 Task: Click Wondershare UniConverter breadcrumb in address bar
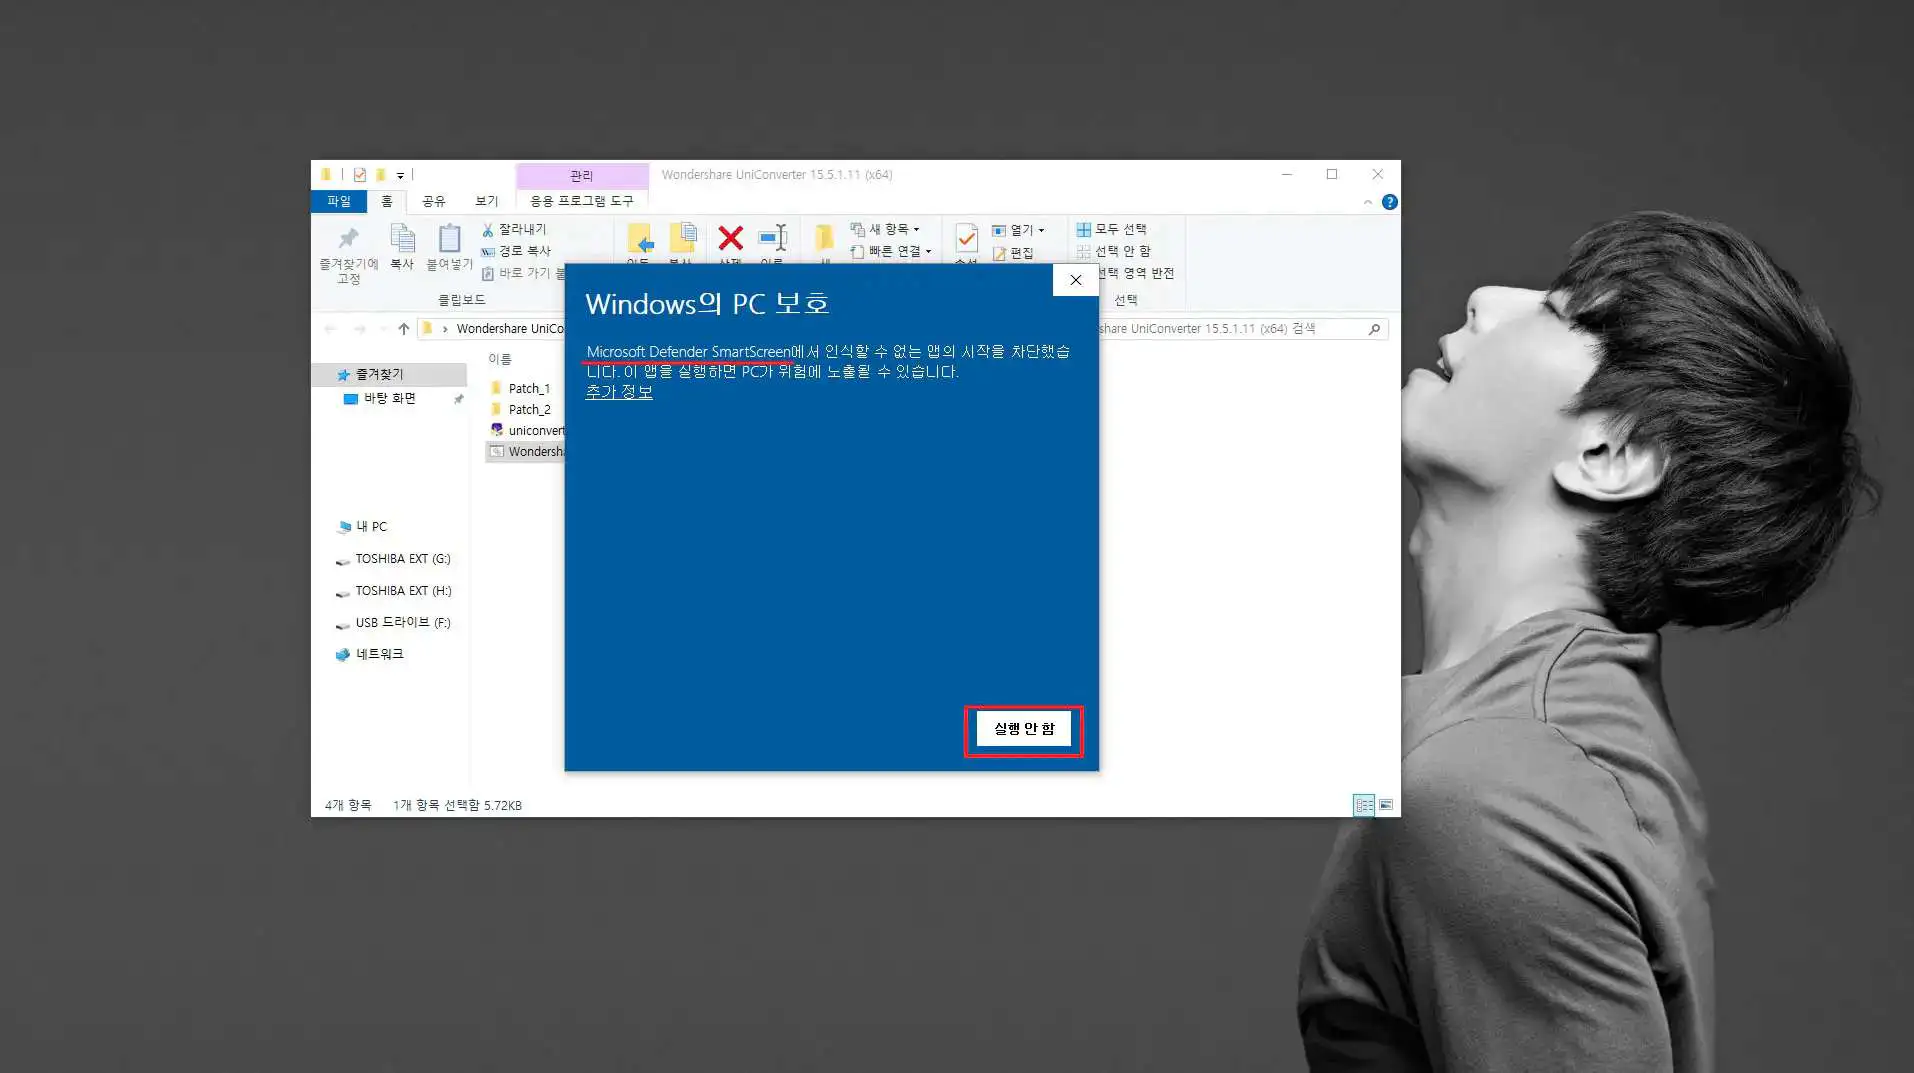(x=510, y=328)
